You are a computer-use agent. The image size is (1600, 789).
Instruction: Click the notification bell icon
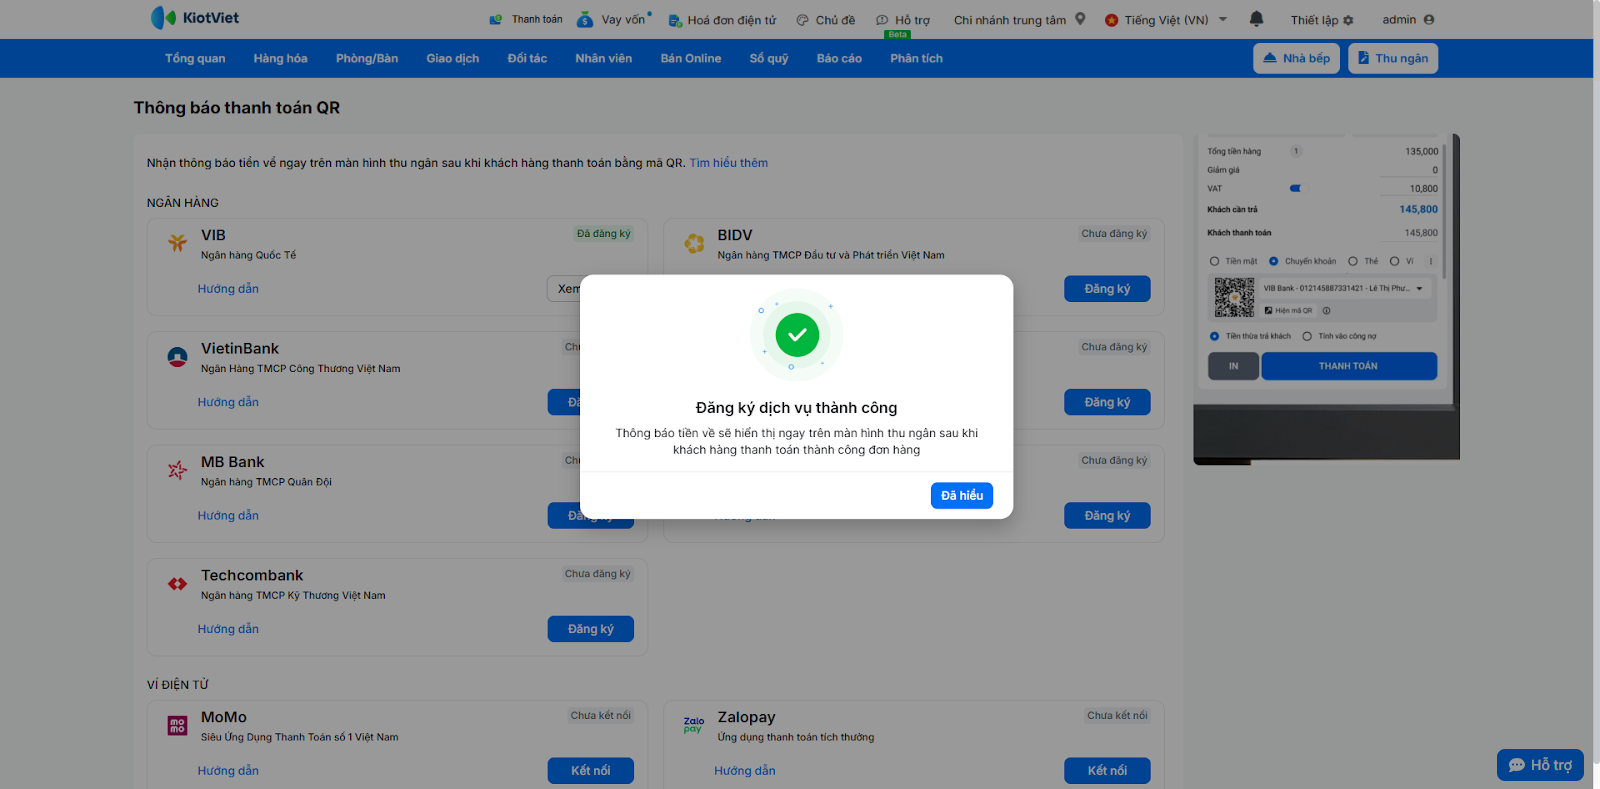pyautogui.click(x=1257, y=19)
